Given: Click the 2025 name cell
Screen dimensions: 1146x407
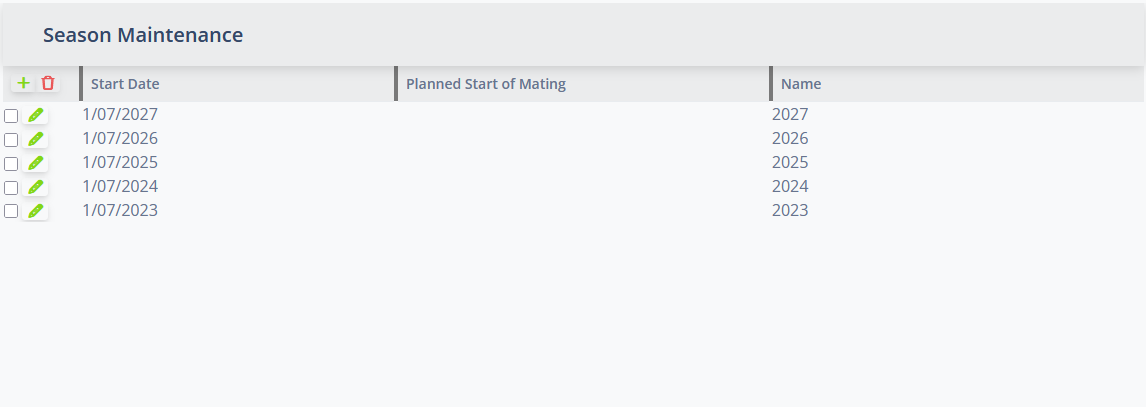Looking at the screenshot, I should pyautogui.click(x=790, y=162).
